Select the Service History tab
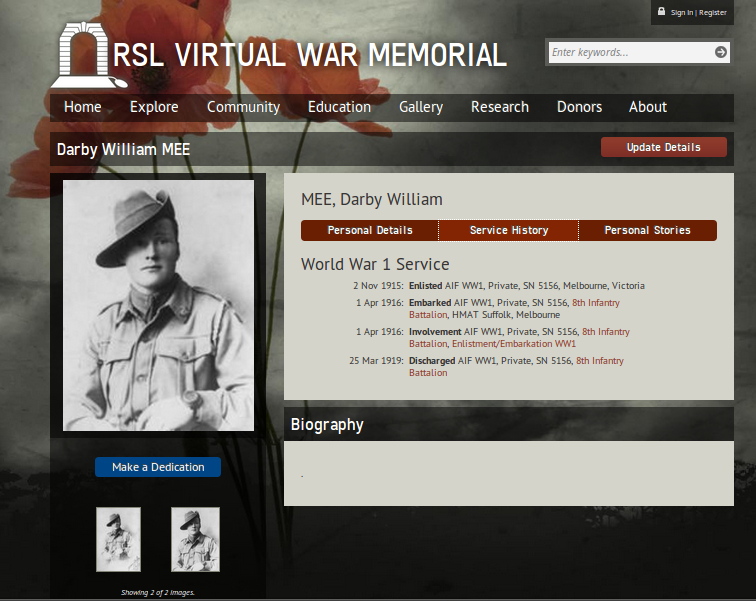This screenshot has width=756, height=601. tap(509, 230)
